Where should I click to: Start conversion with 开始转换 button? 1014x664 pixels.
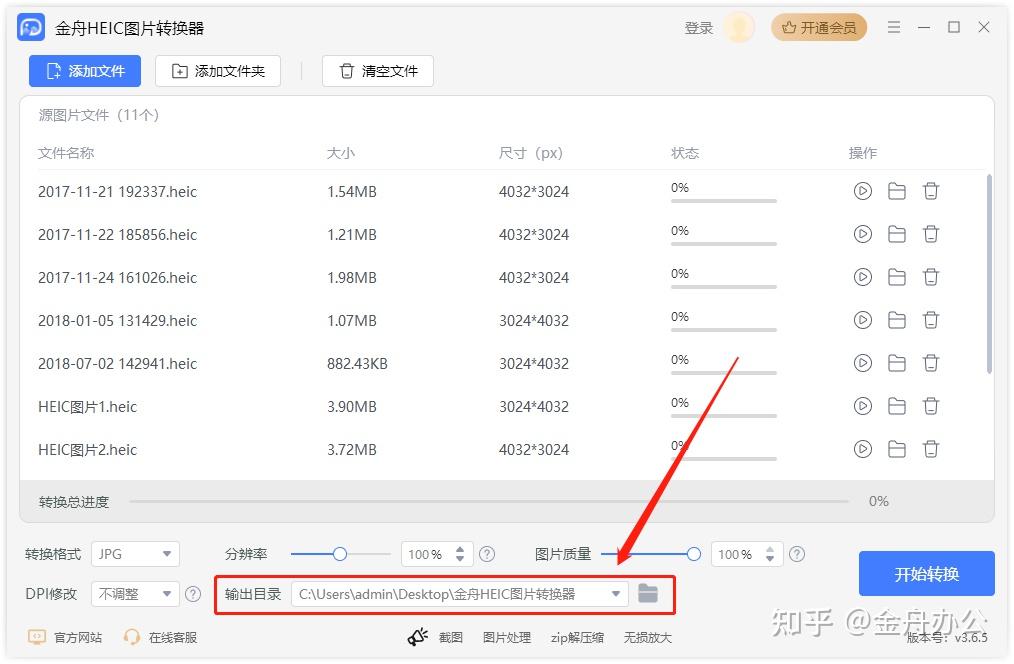click(x=926, y=573)
